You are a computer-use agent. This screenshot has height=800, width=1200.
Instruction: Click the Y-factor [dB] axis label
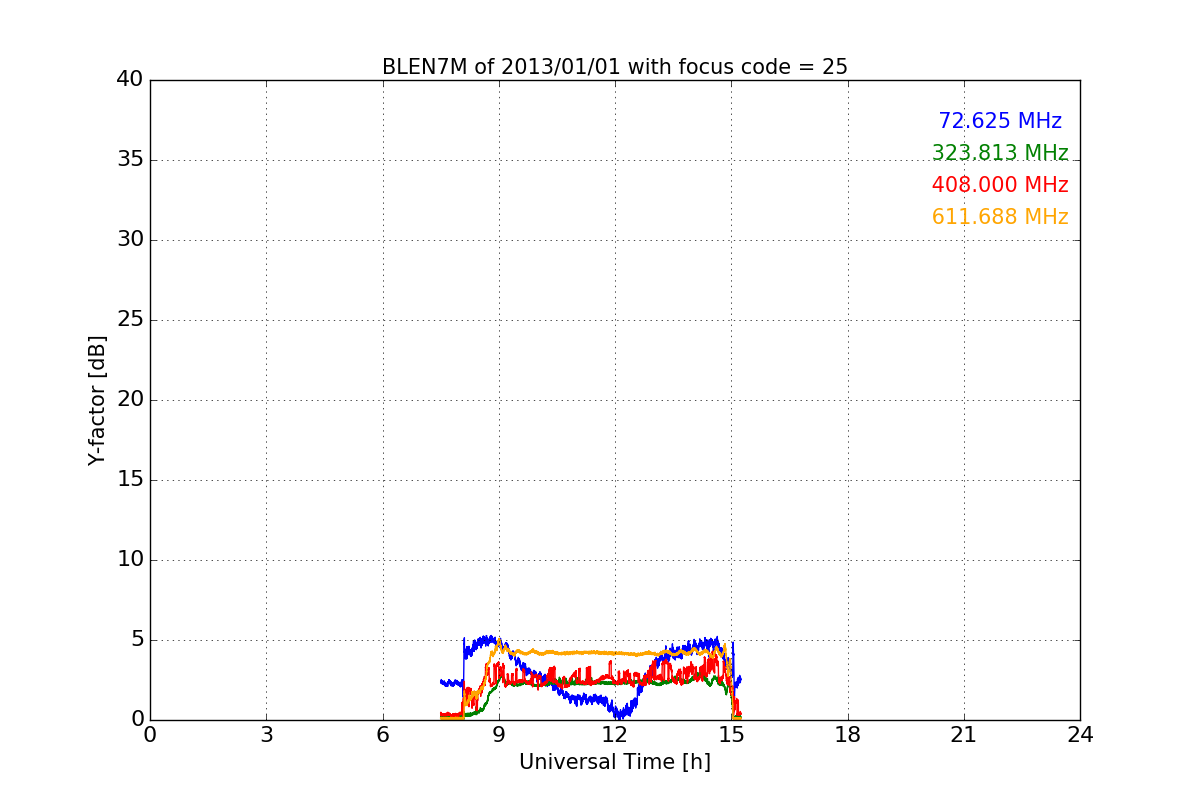point(97,400)
